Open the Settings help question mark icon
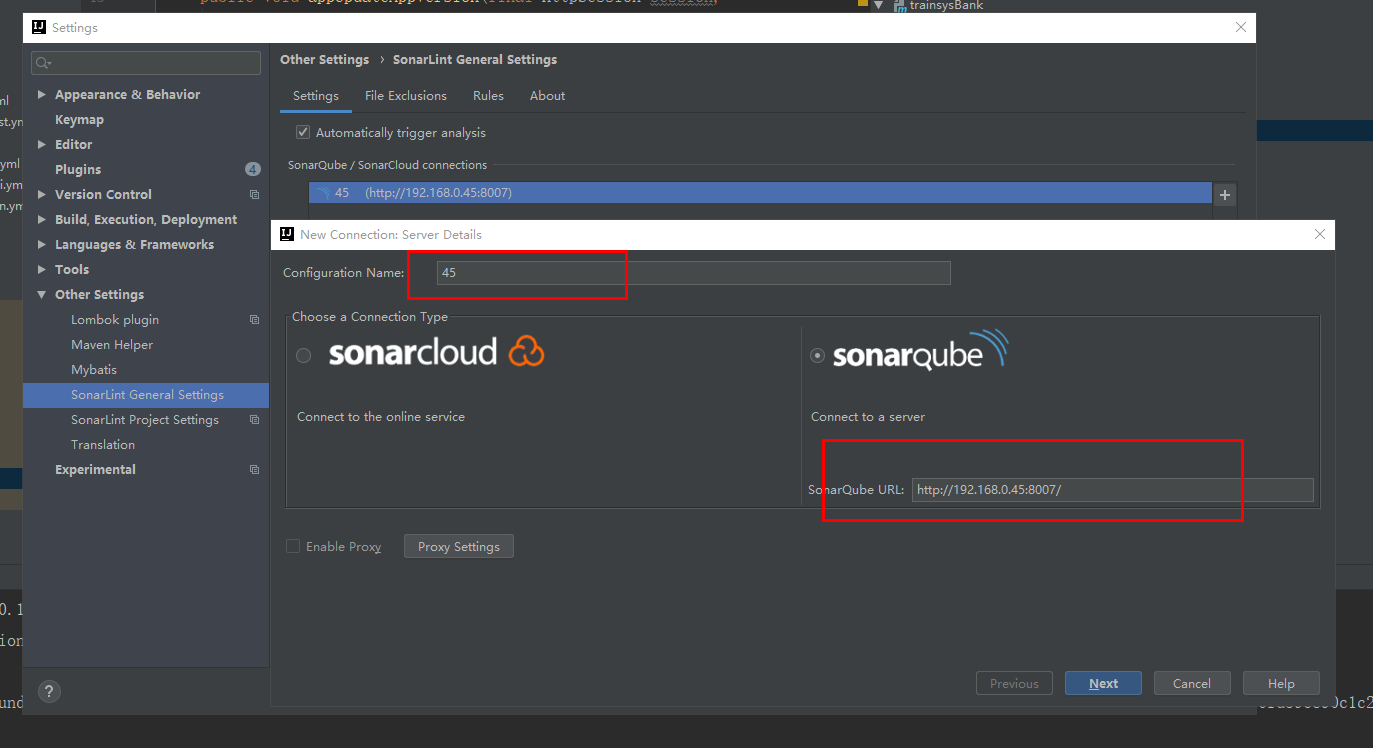This screenshot has height=748, width=1373. (49, 691)
